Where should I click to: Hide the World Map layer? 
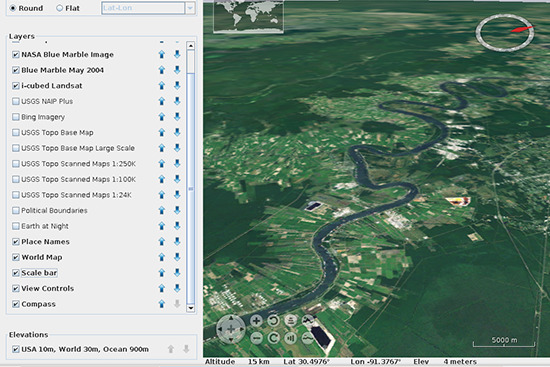[x=15, y=257]
